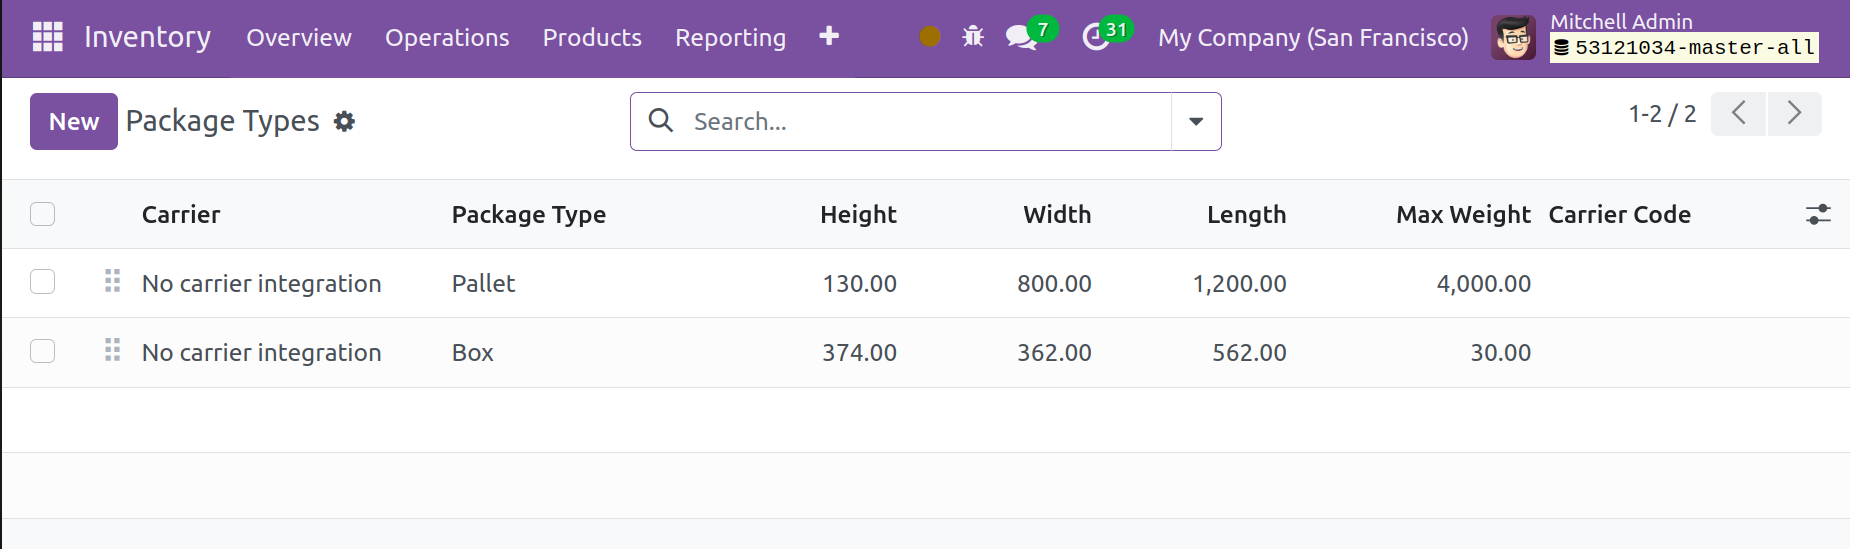Open company switcher My Company (San Francisco)
Image resolution: width=1850 pixels, height=549 pixels.
tap(1312, 38)
